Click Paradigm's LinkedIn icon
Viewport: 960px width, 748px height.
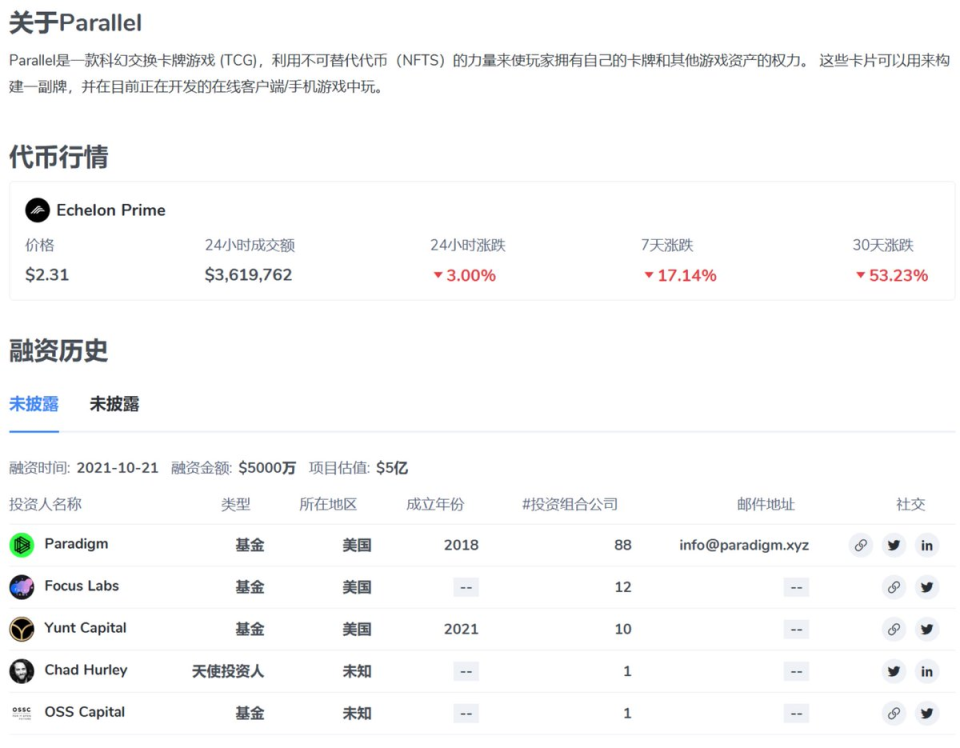pos(927,546)
